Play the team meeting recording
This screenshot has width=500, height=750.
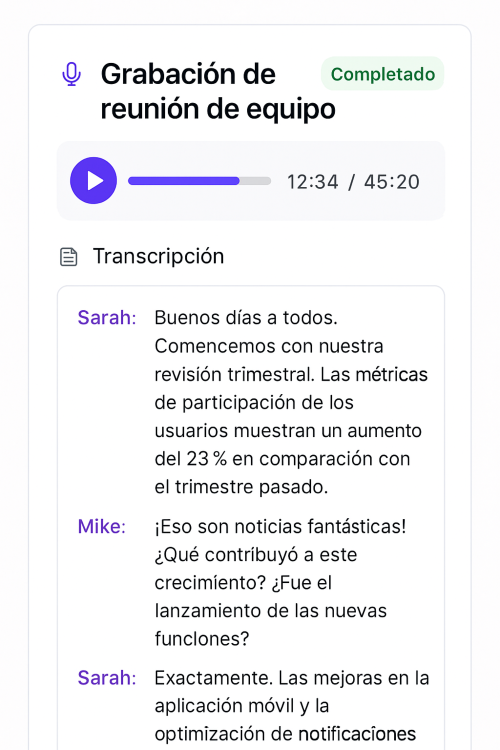(x=93, y=181)
